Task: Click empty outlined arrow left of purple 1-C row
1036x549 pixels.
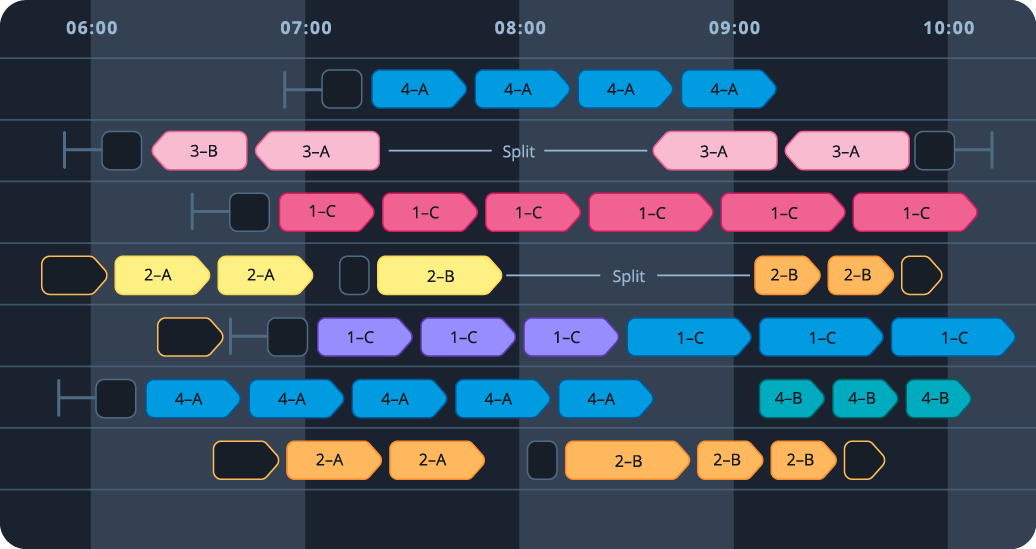Action: pyautogui.click(x=189, y=337)
